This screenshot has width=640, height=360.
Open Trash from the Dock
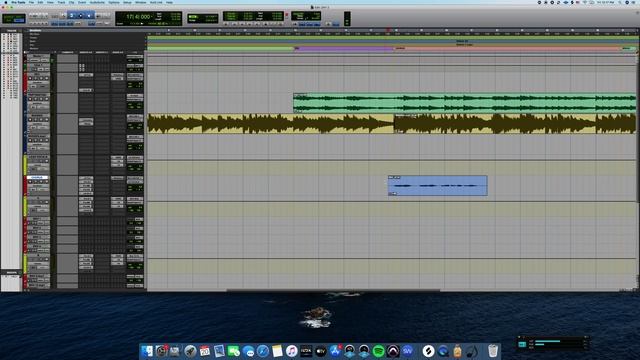493,351
